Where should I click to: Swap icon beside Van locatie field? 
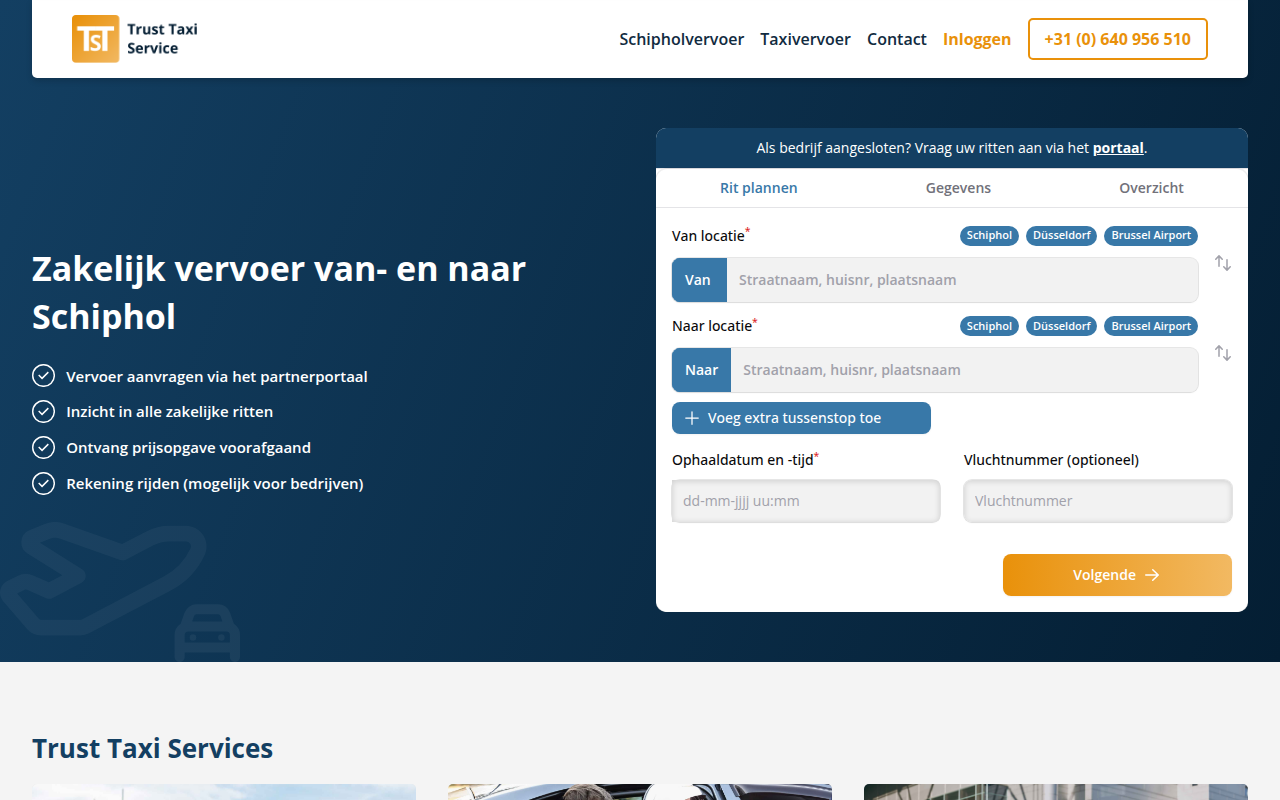[1223, 263]
